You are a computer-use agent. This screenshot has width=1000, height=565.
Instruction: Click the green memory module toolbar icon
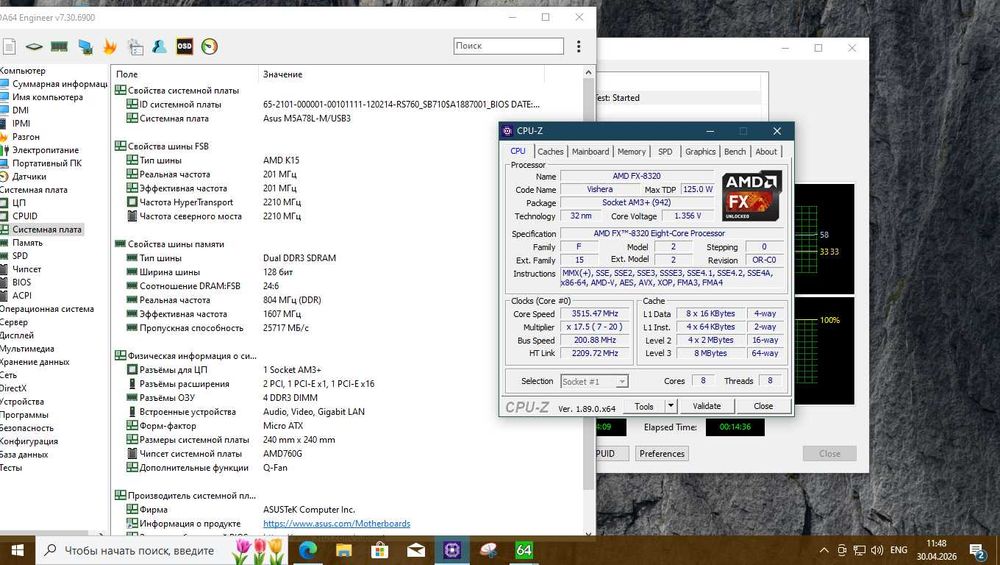click(59, 47)
